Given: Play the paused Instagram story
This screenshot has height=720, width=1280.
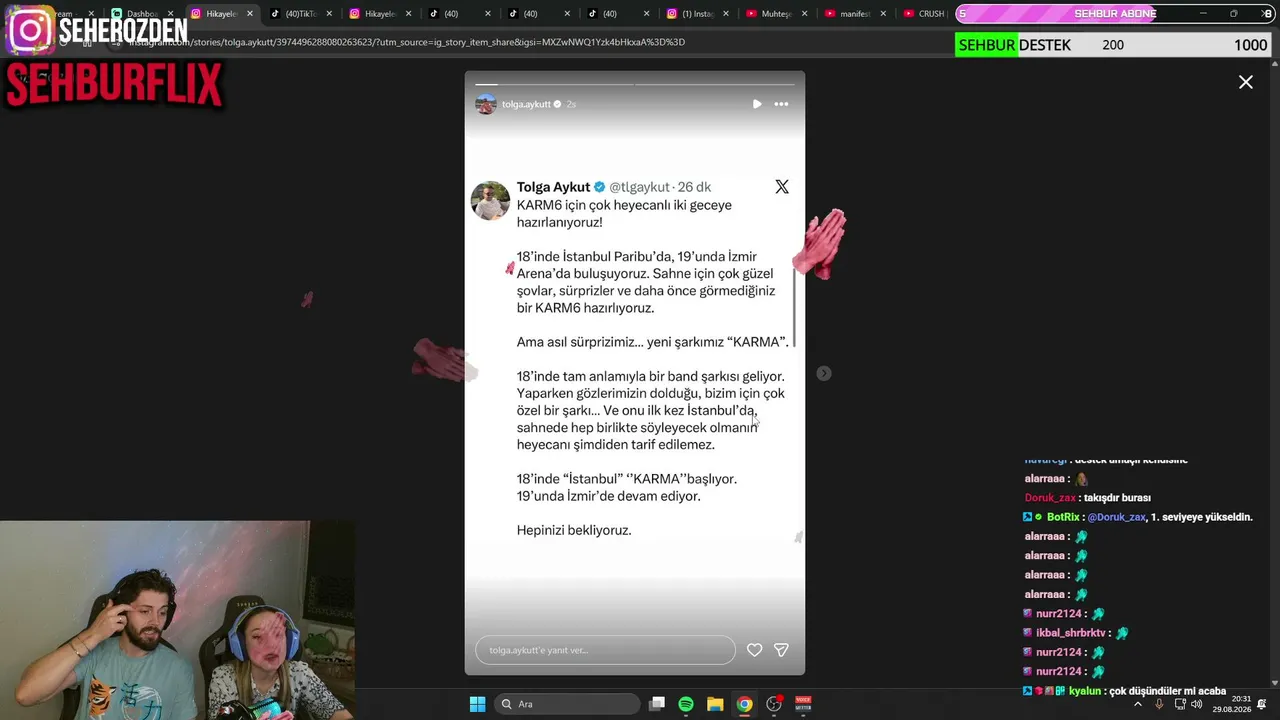Looking at the screenshot, I should click(757, 104).
